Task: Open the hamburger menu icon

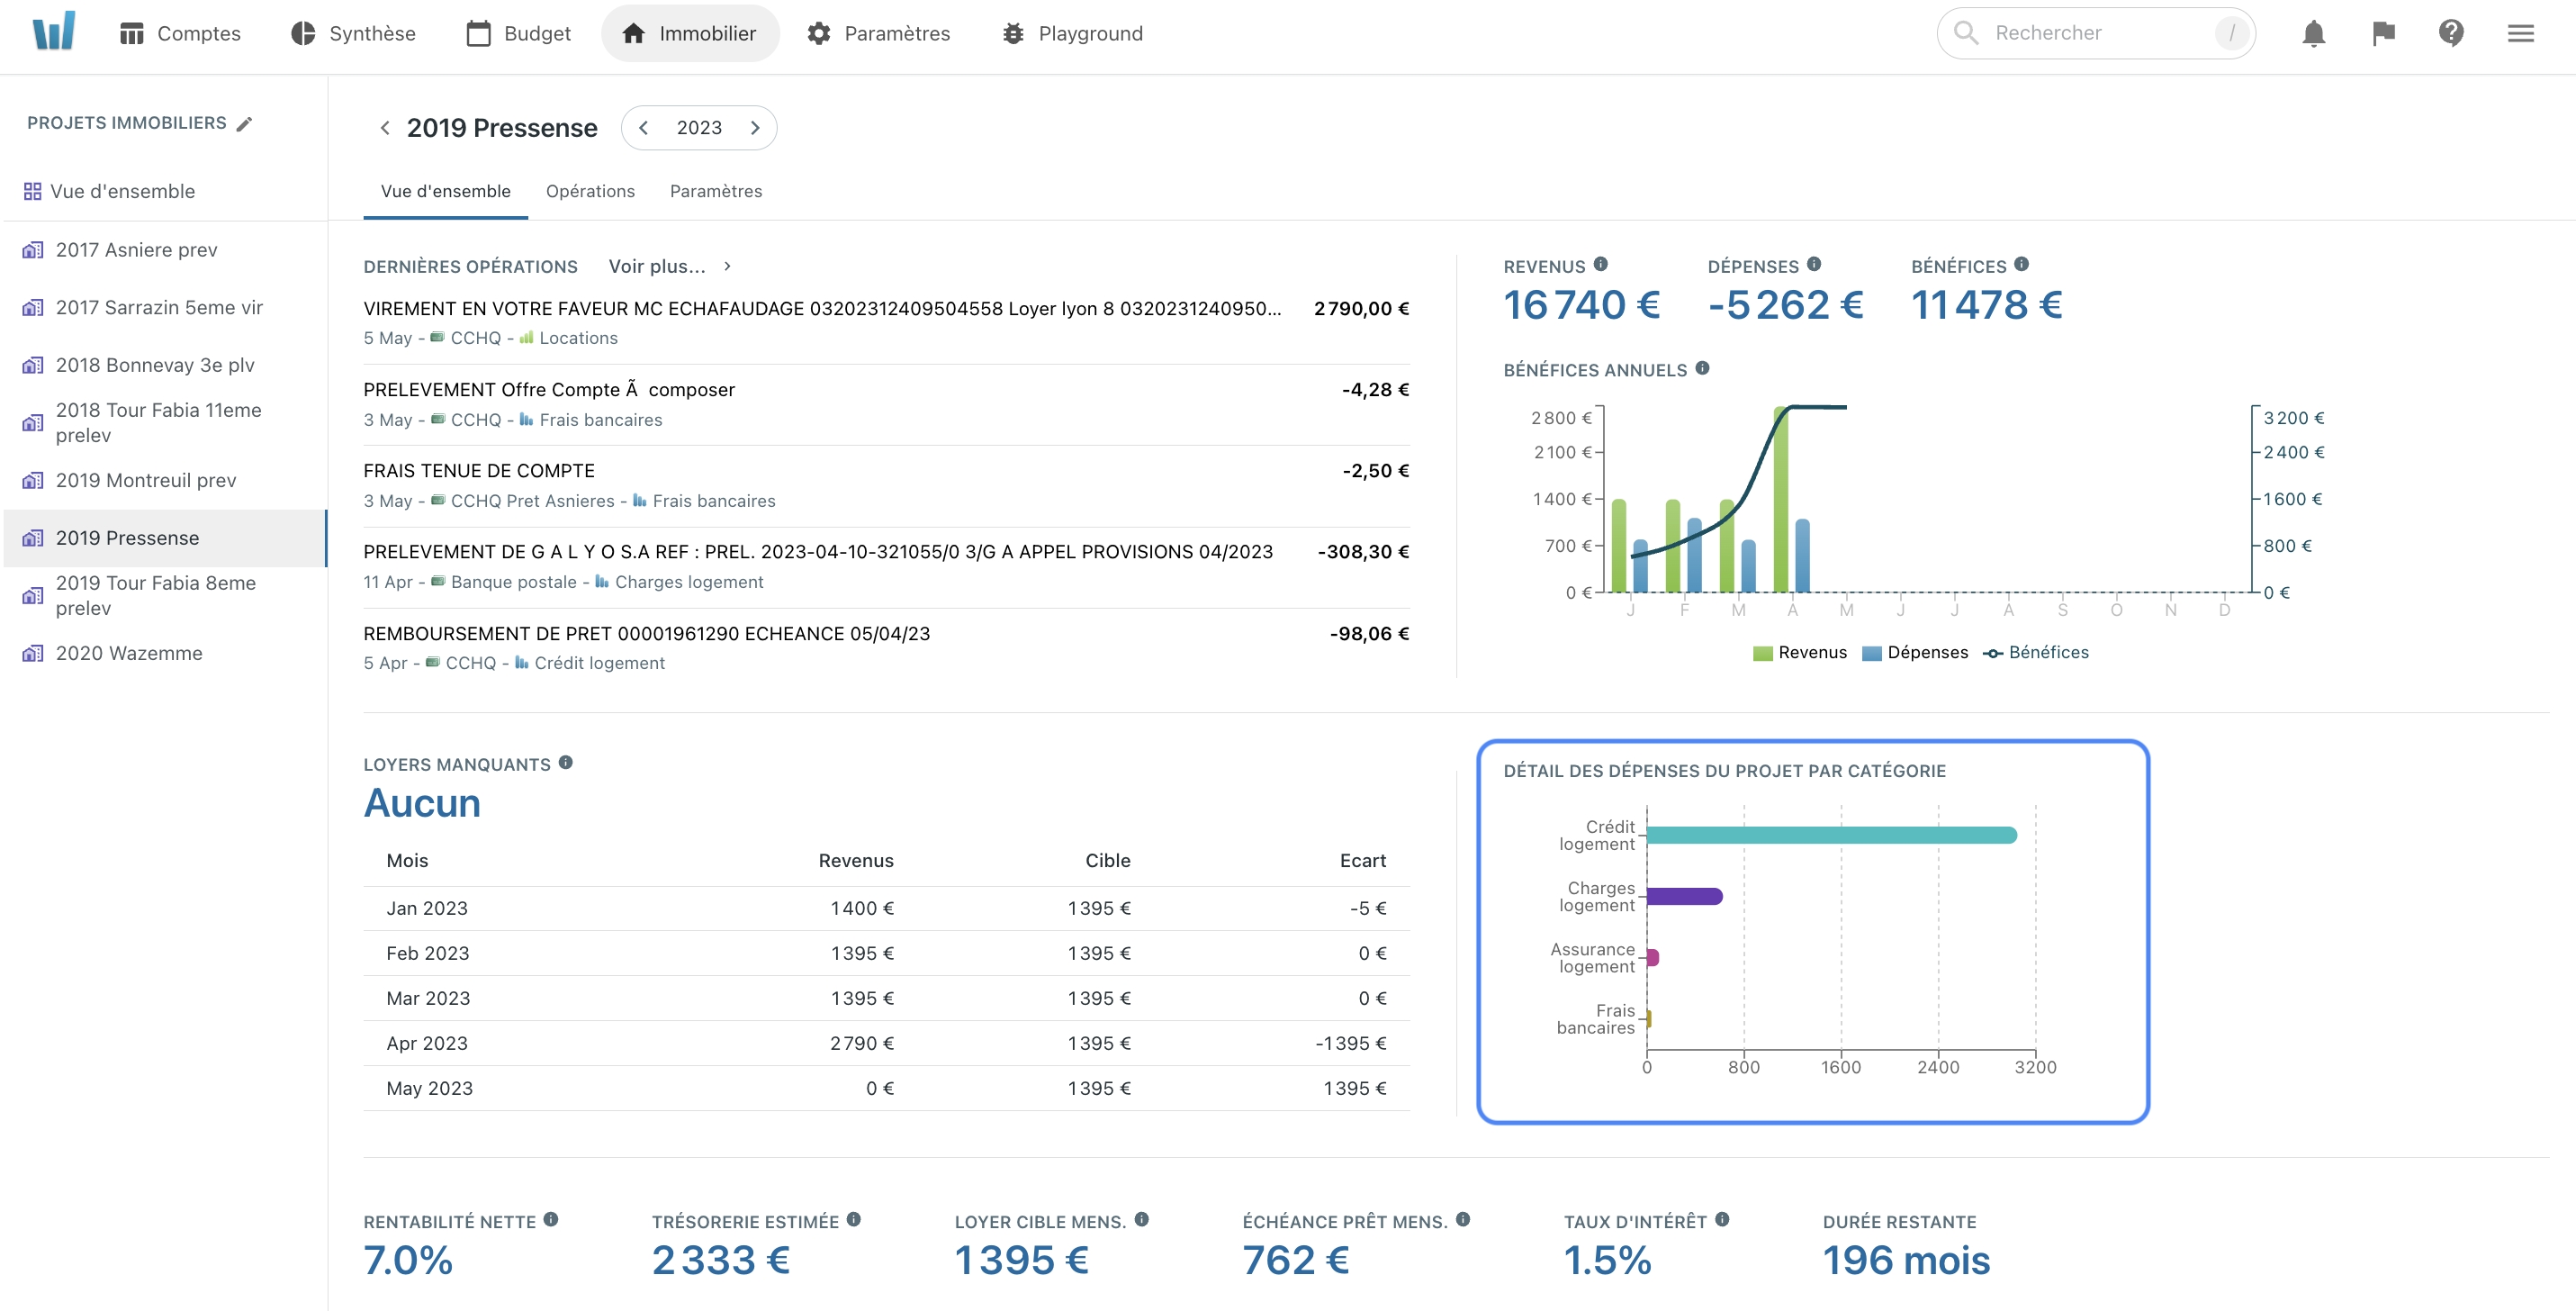Action: click(2520, 34)
